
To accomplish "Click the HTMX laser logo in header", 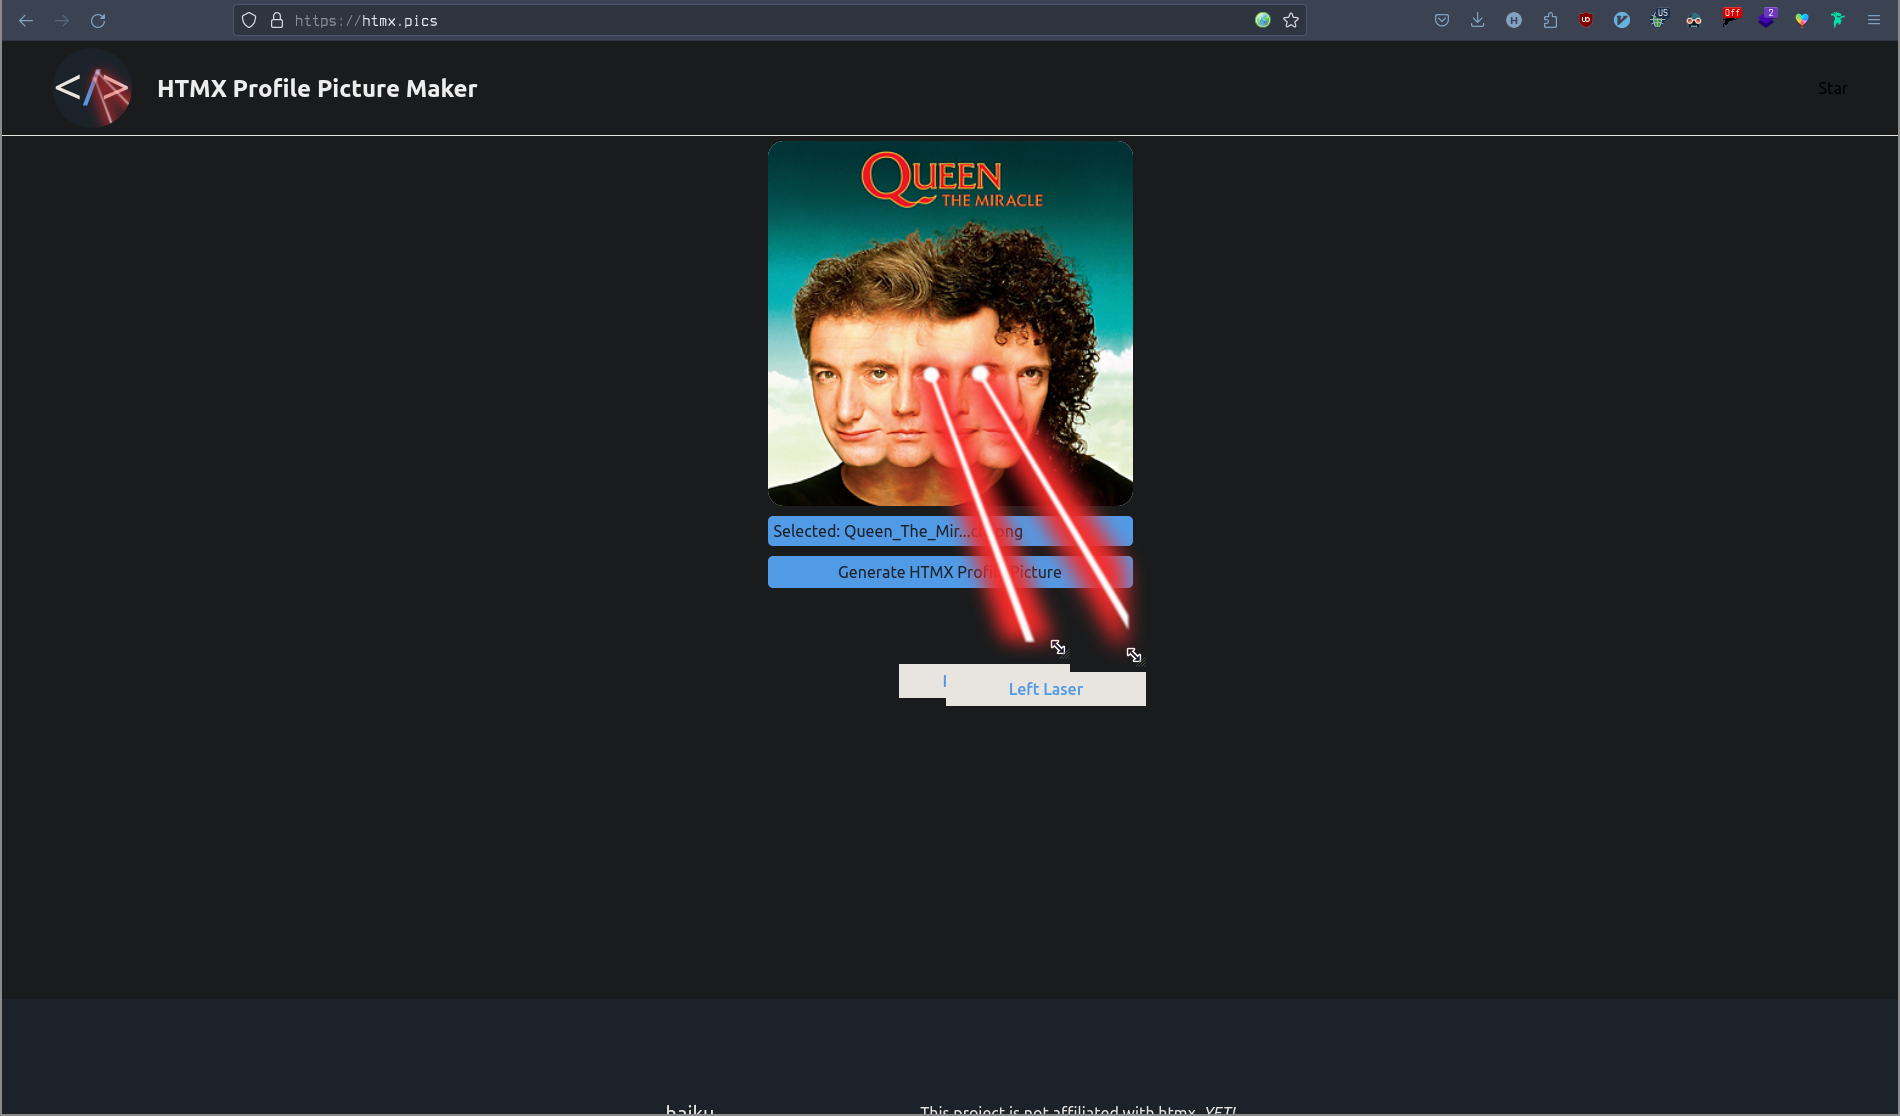I will (92, 88).
